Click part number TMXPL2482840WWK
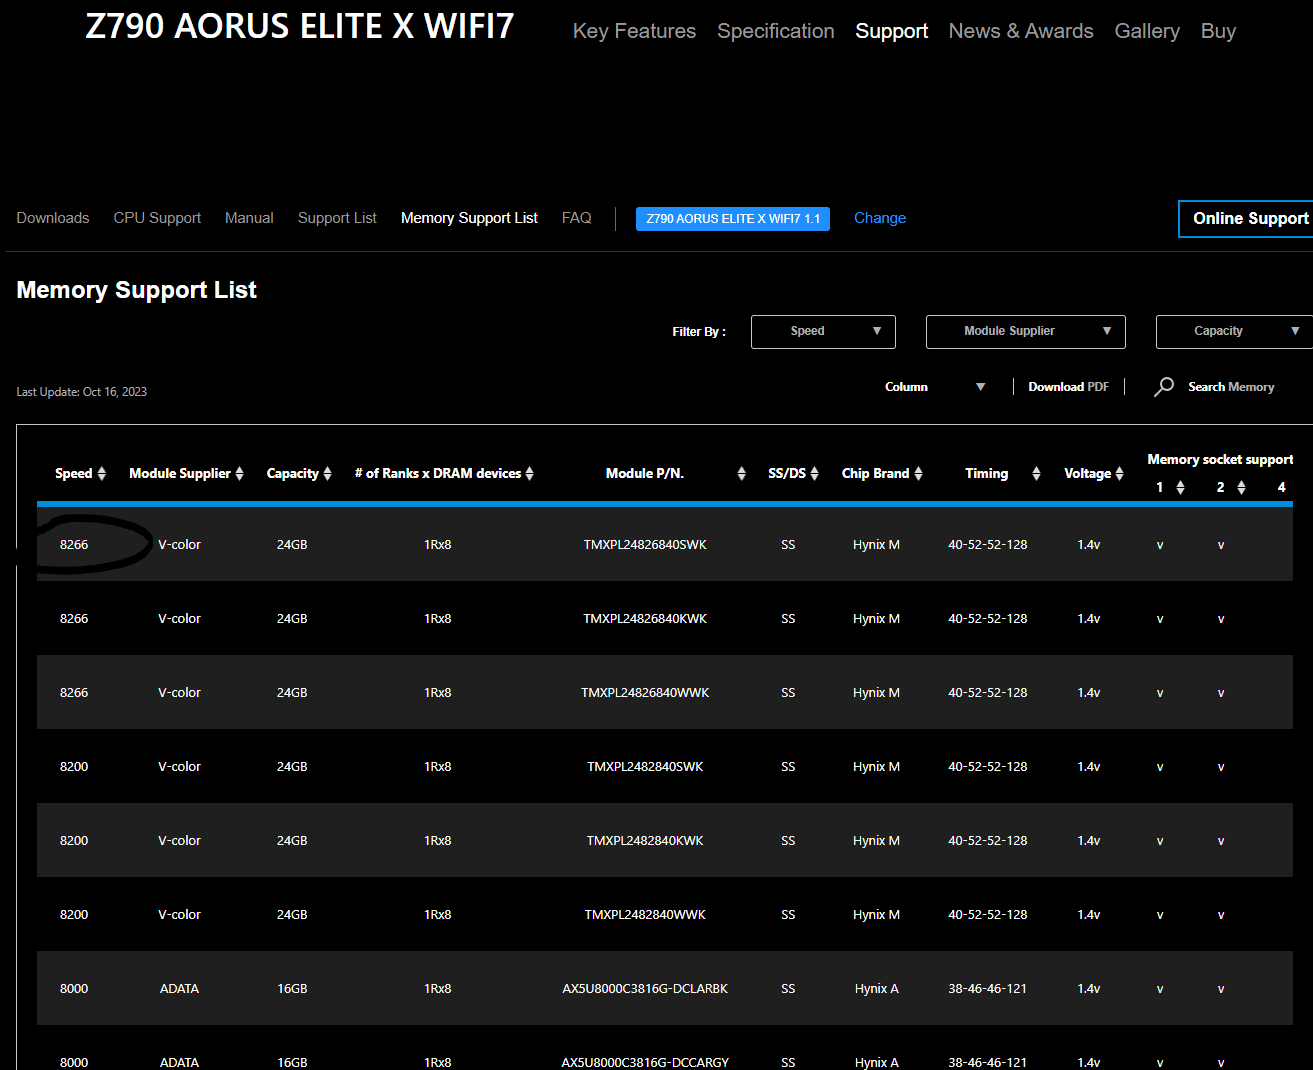Viewport: 1313px width, 1070px height. (645, 915)
